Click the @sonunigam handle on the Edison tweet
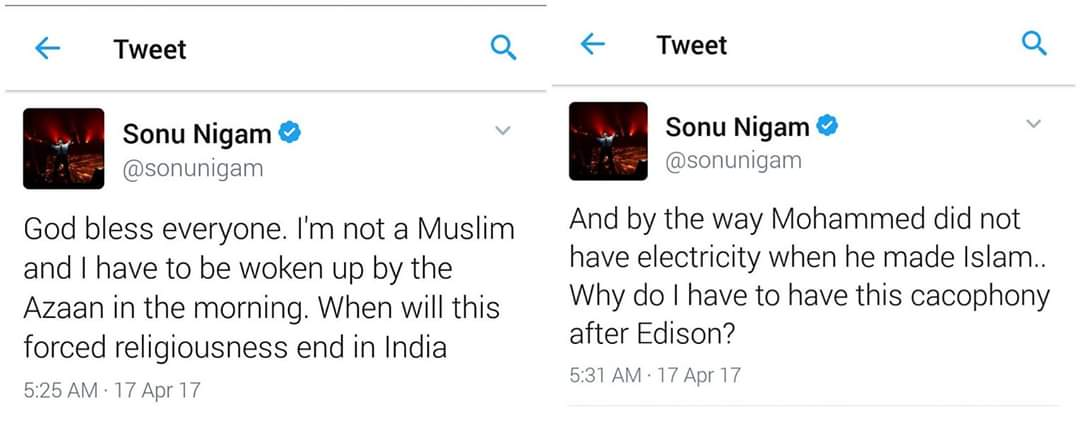Viewport: 1080px width, 425px height. point(733,160)
